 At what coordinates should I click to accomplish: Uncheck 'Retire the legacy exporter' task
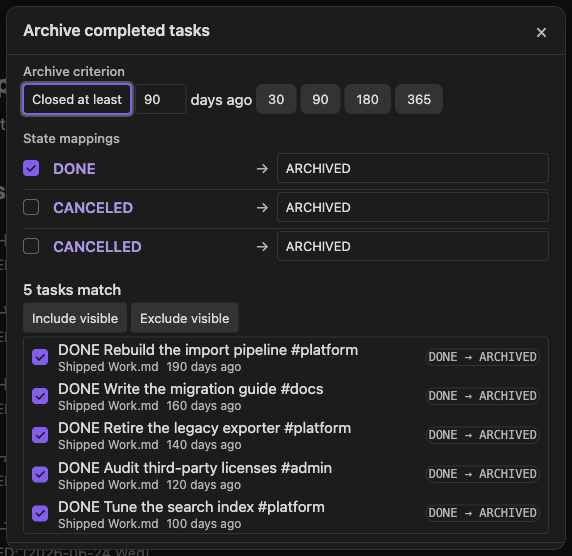40,435
